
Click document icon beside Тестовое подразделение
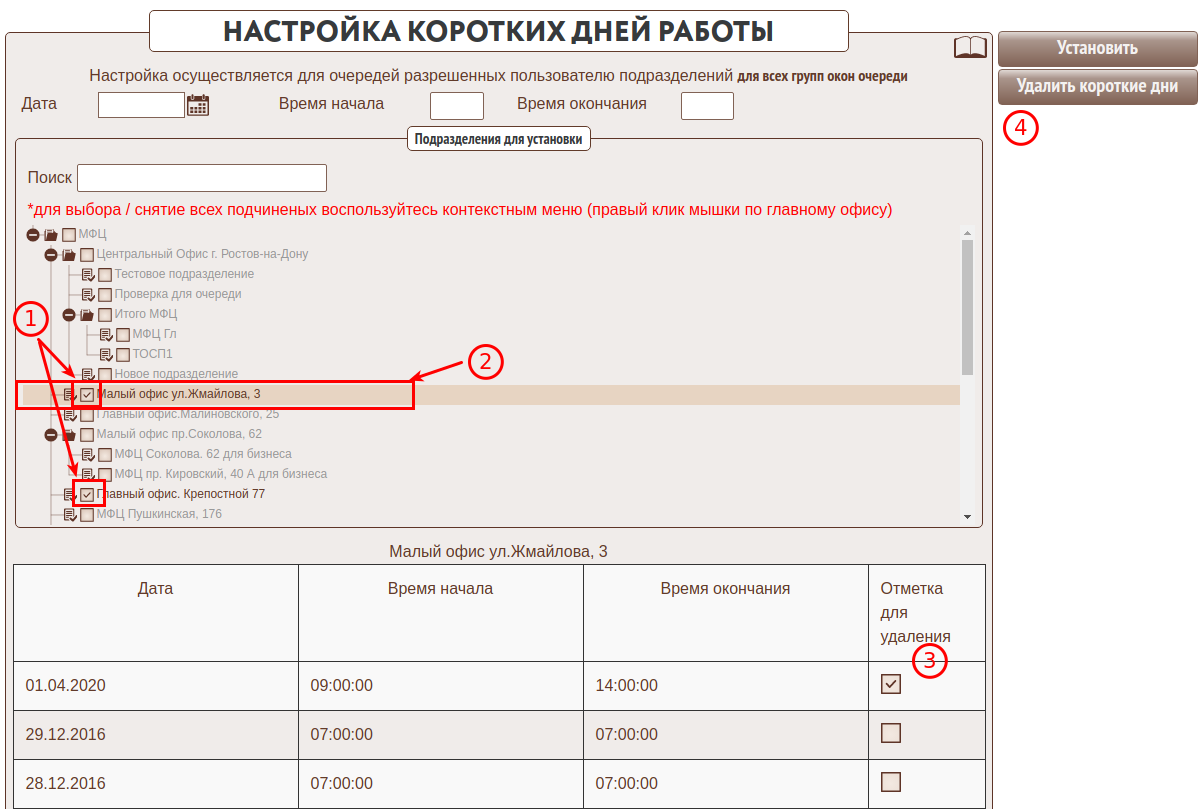[x=88, y=274]
